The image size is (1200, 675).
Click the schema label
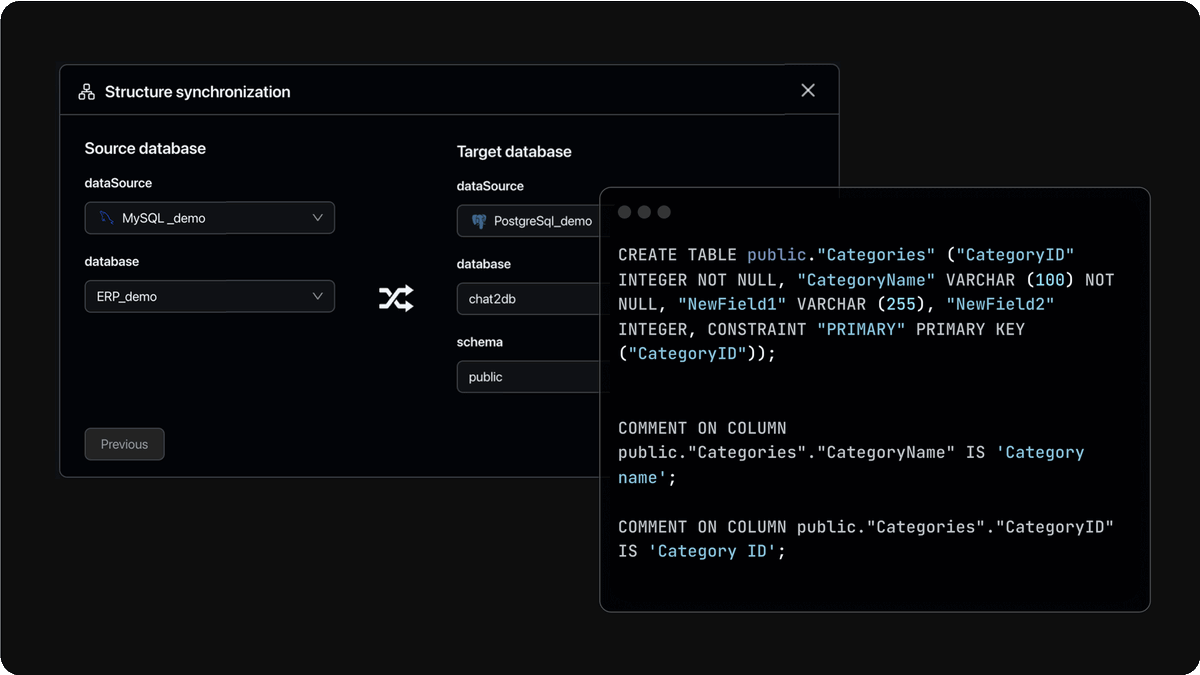coord(480,342)
